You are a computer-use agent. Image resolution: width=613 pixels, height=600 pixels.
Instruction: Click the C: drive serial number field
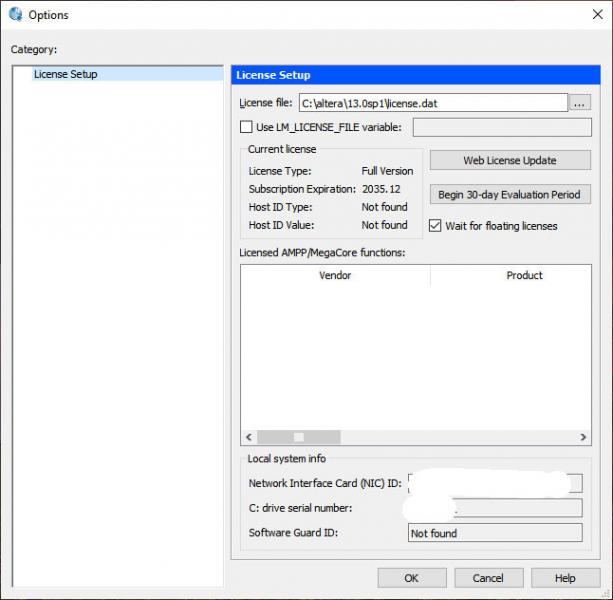coord(494,508)
